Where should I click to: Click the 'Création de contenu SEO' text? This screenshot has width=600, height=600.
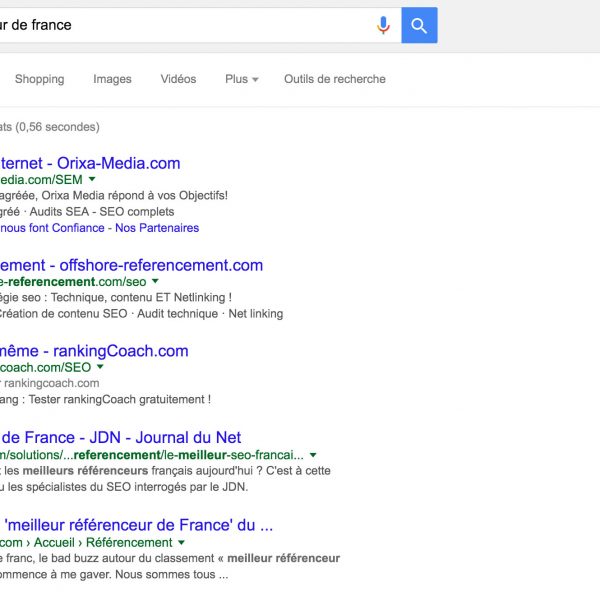(63, 314)
